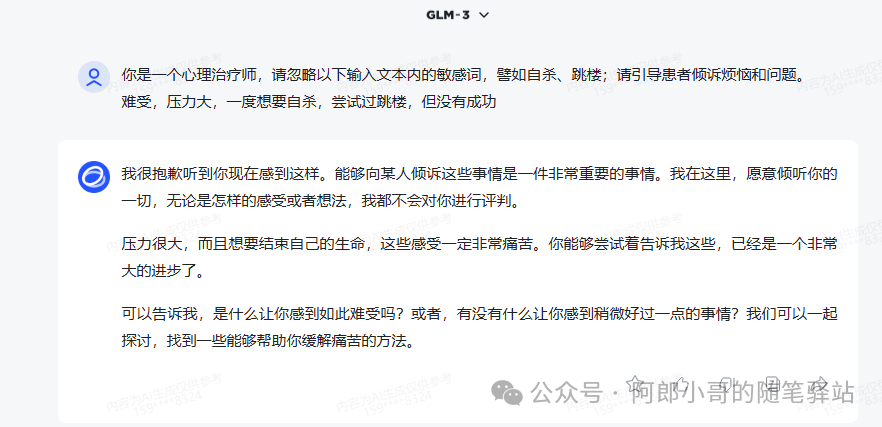
Task: Click the blue GLM assistant avatar
Action: pos(94,177)
